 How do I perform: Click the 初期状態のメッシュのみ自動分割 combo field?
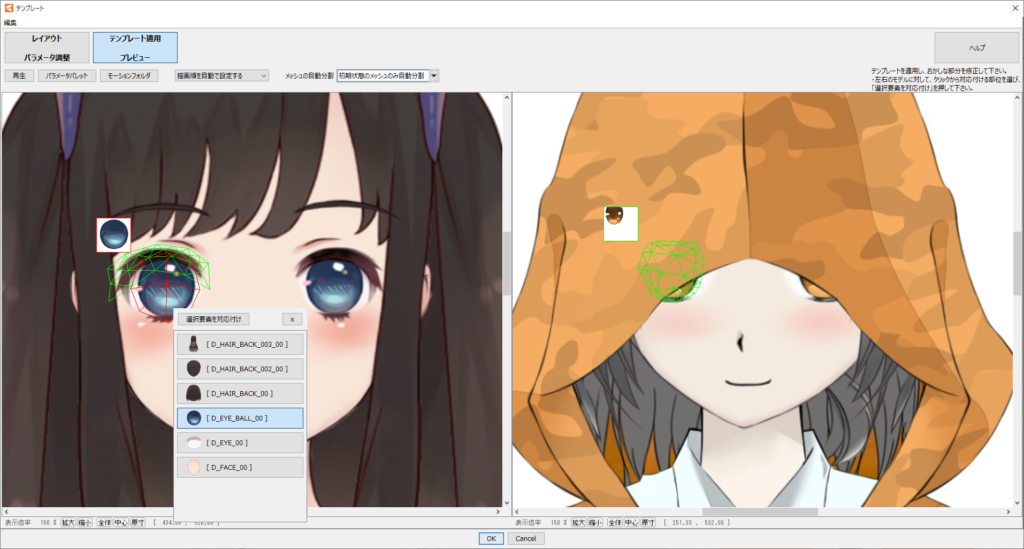tap(383, 76)
